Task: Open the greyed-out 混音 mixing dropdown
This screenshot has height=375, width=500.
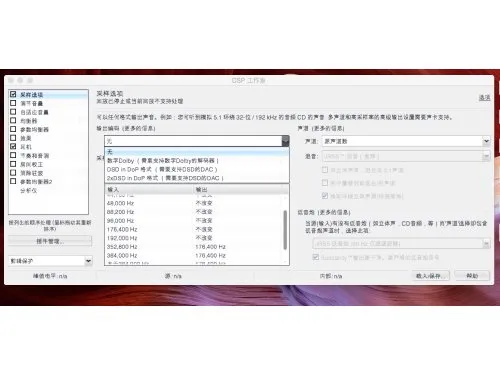Action: tap(406, 156)
